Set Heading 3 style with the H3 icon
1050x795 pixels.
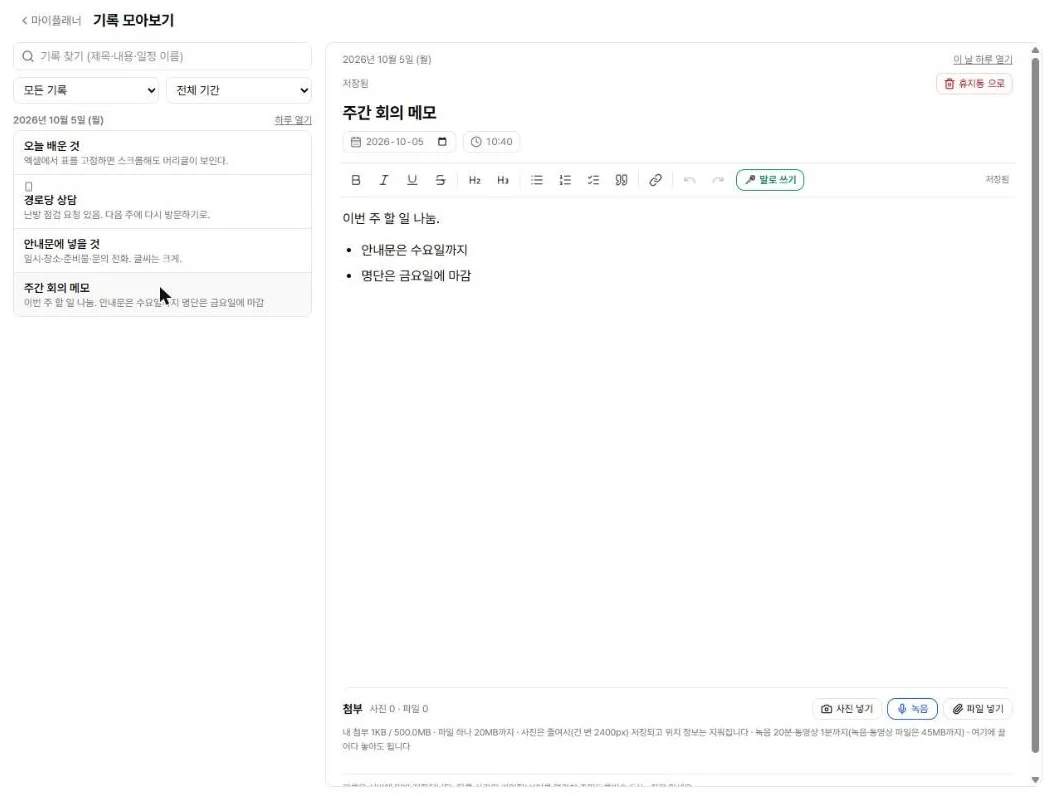click(x=503, y=179)
